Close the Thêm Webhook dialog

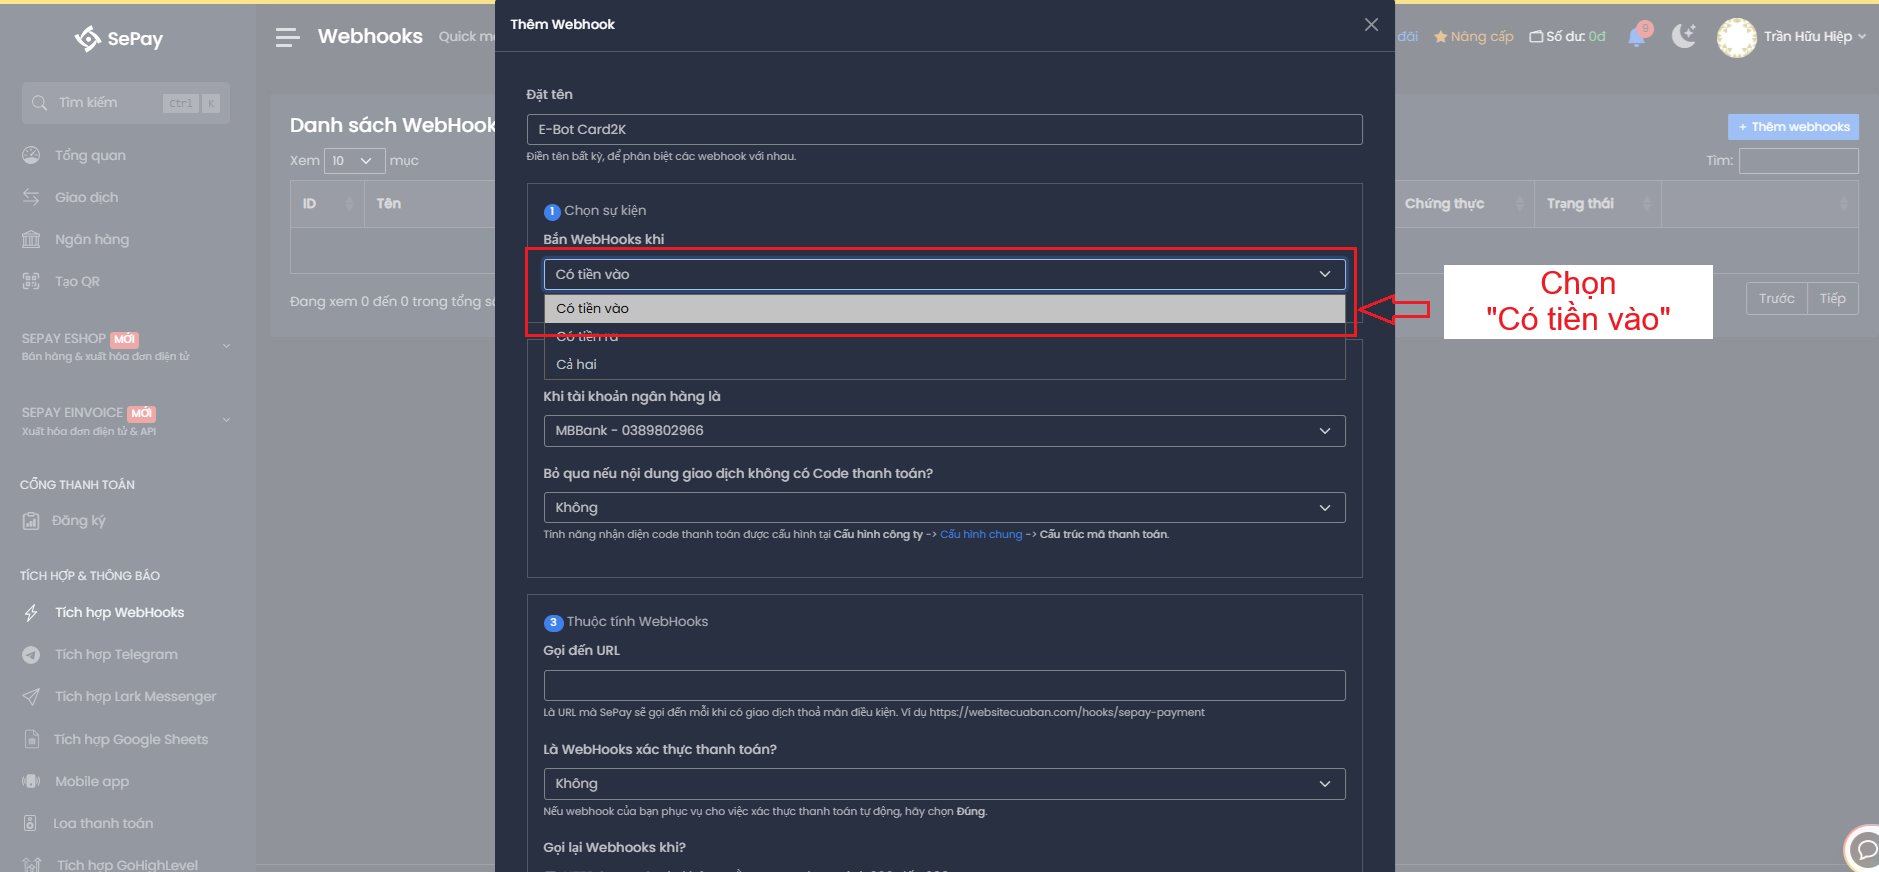tap(1371, 24)
